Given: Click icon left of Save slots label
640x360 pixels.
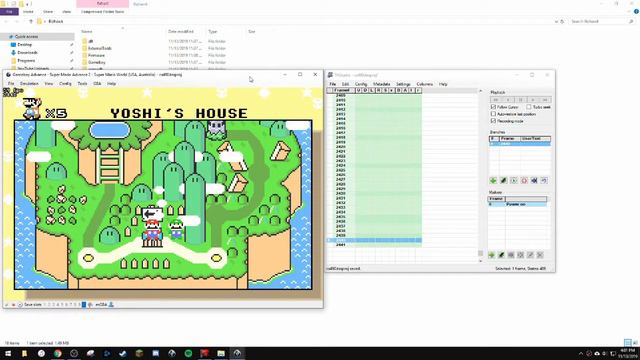Looking at the screenshot, I should click(x=20, y=304).
